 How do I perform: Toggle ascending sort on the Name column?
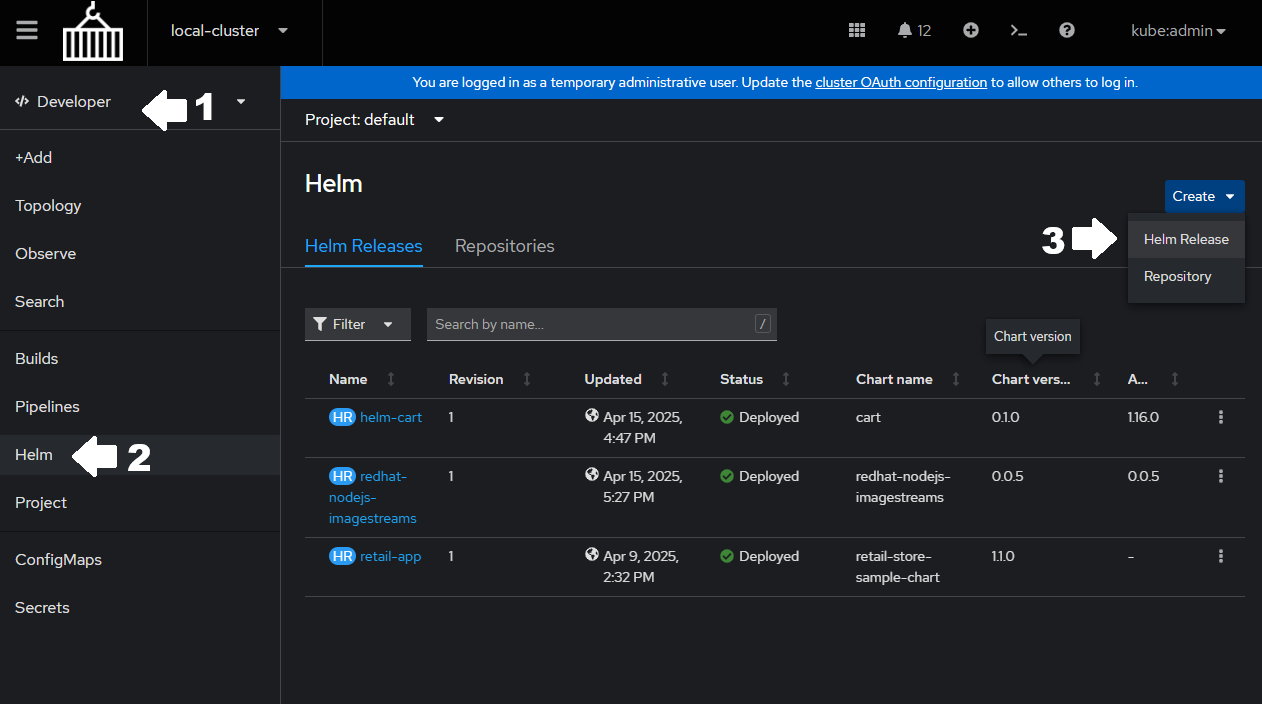click(x=389, y=379)
